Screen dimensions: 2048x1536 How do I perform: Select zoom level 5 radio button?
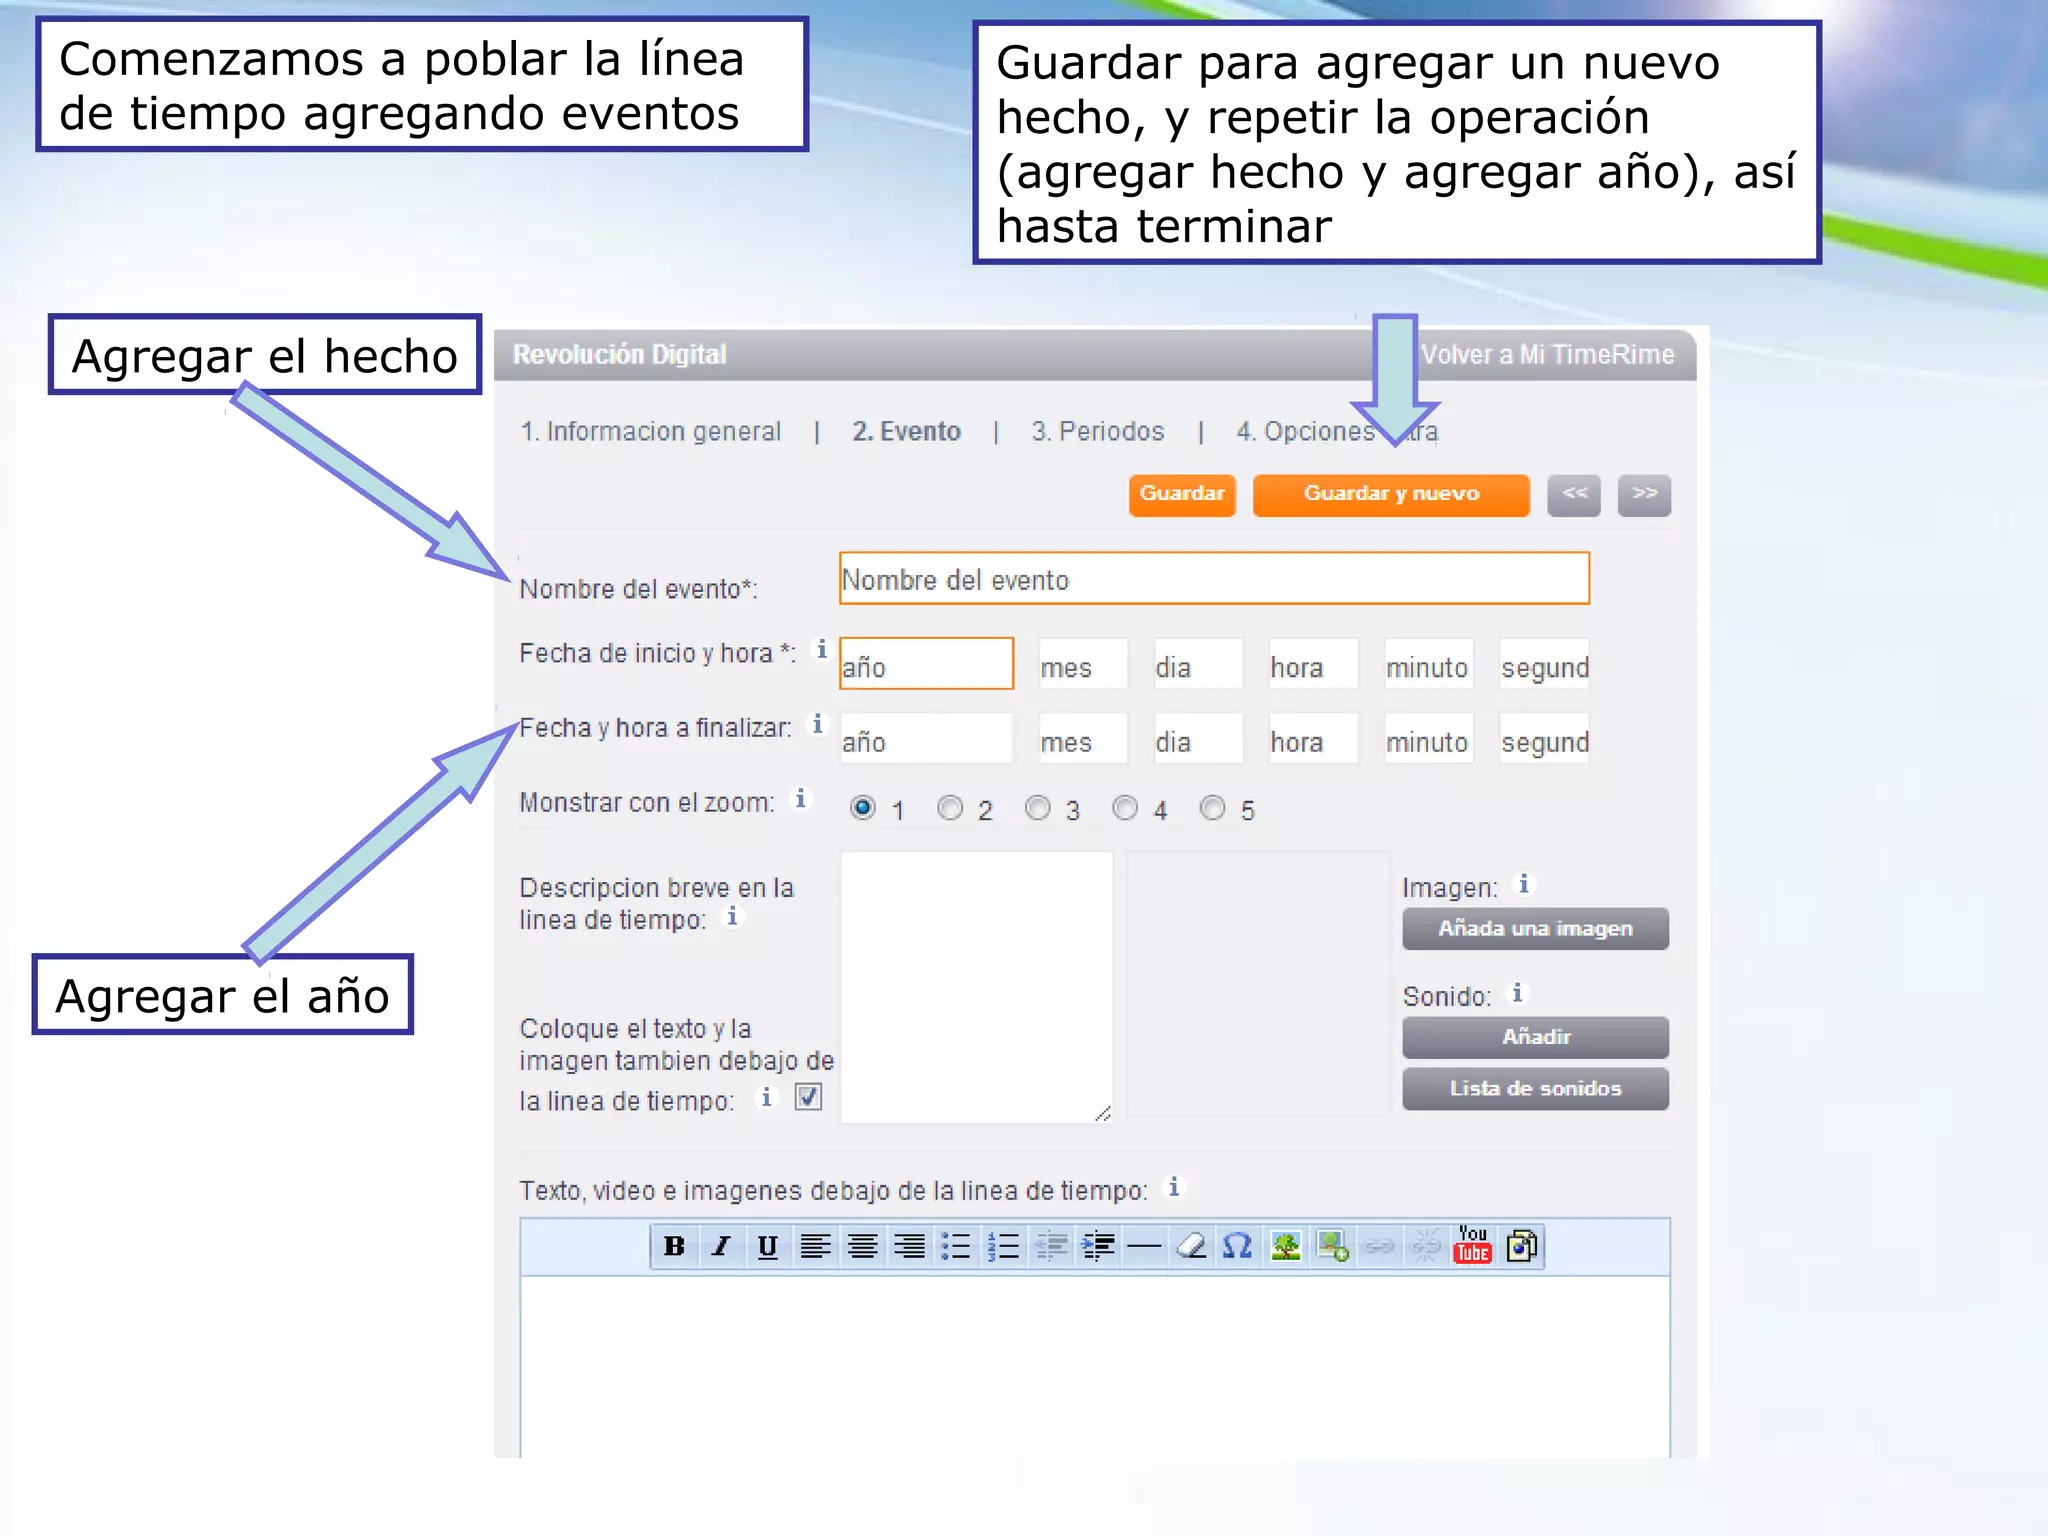pyautogui.click(x=1212, y=808)
